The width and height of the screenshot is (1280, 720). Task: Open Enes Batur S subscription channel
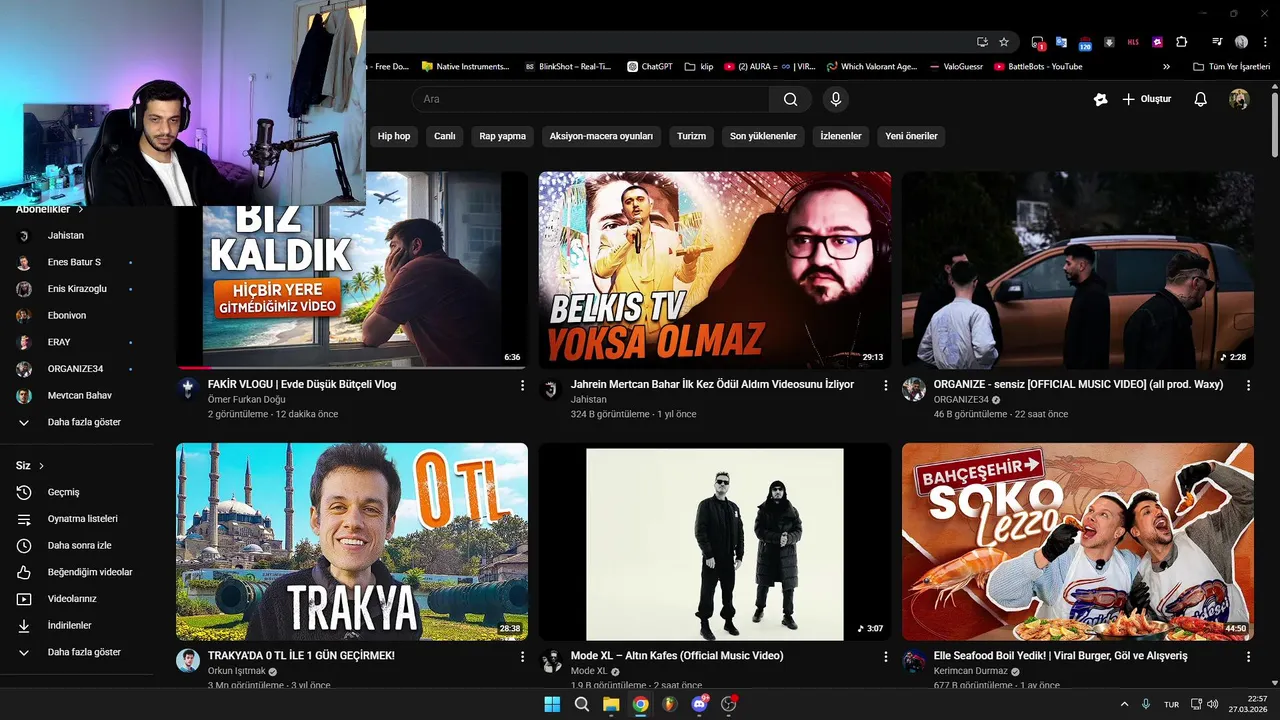77,262
